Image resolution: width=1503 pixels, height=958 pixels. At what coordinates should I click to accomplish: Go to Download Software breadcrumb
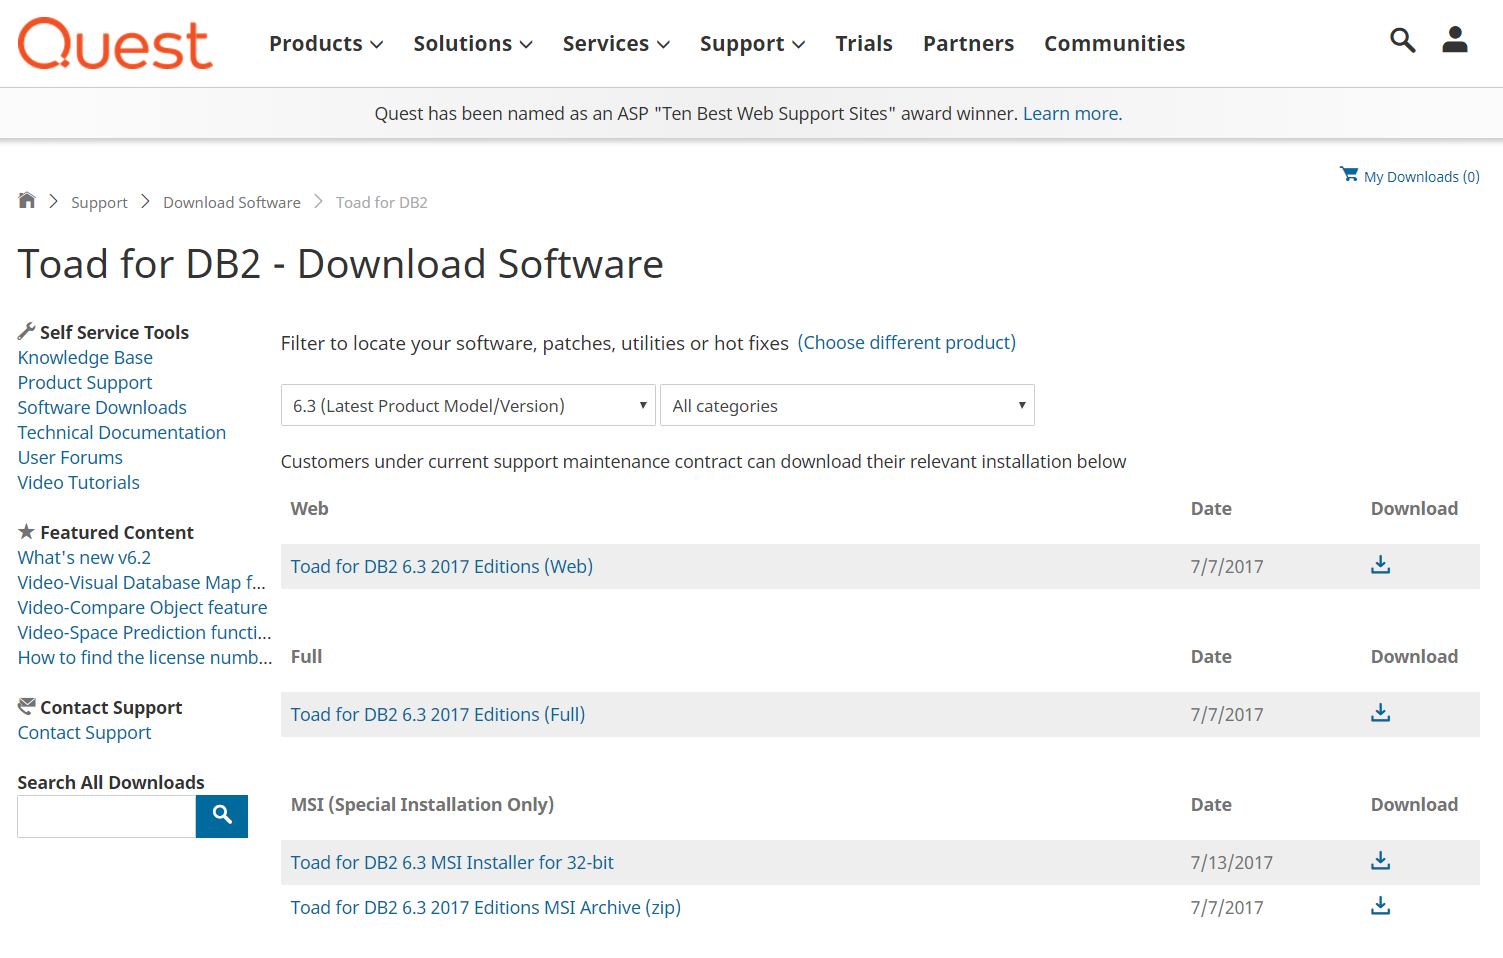coord(232,203)
